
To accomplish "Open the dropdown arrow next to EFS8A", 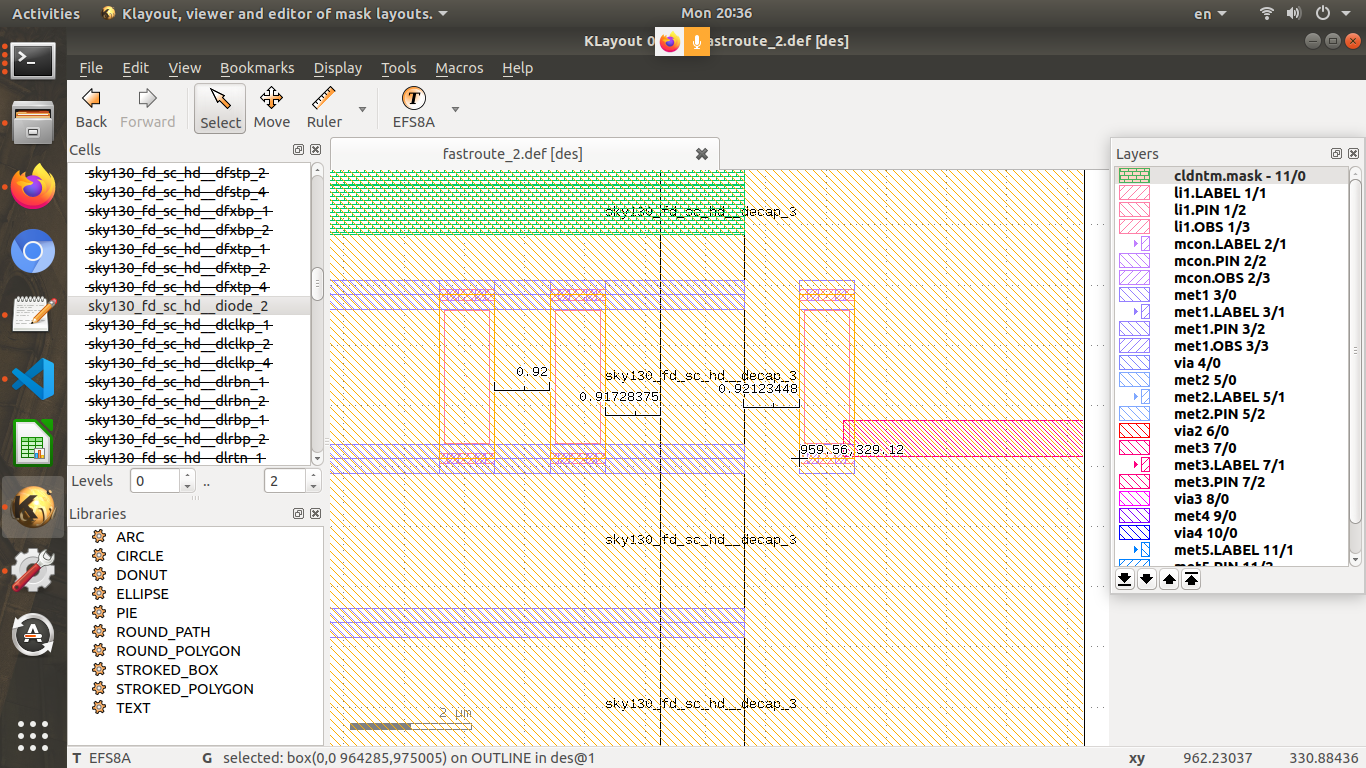I will click(x=455, y=107).
